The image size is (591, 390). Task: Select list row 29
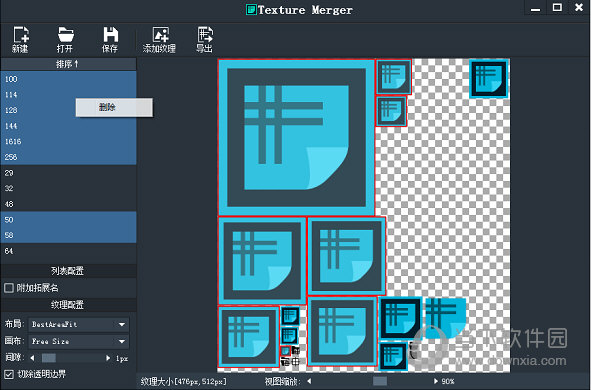tap(68, 173)
